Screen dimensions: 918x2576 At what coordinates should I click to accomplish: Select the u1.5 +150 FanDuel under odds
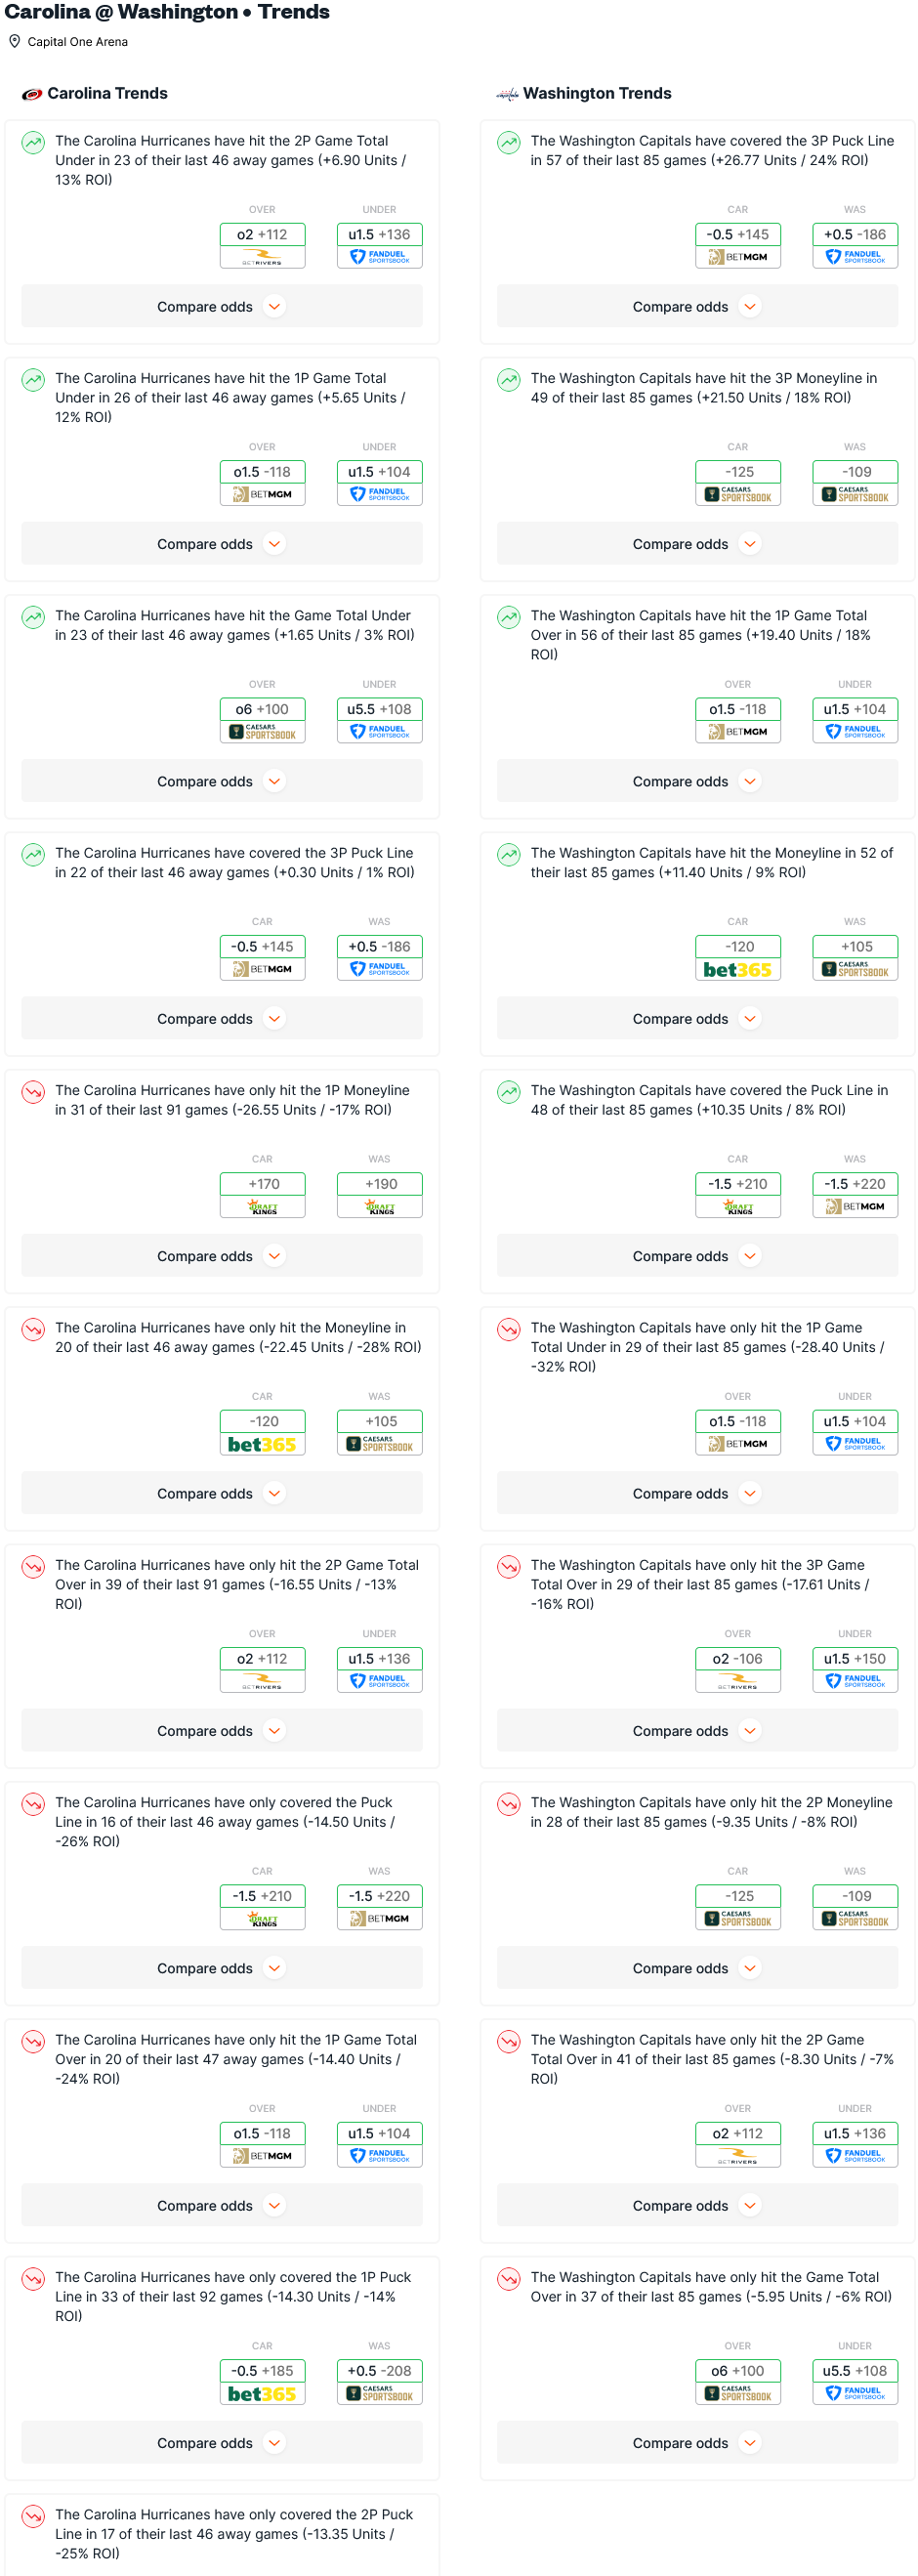(854, 1669)
